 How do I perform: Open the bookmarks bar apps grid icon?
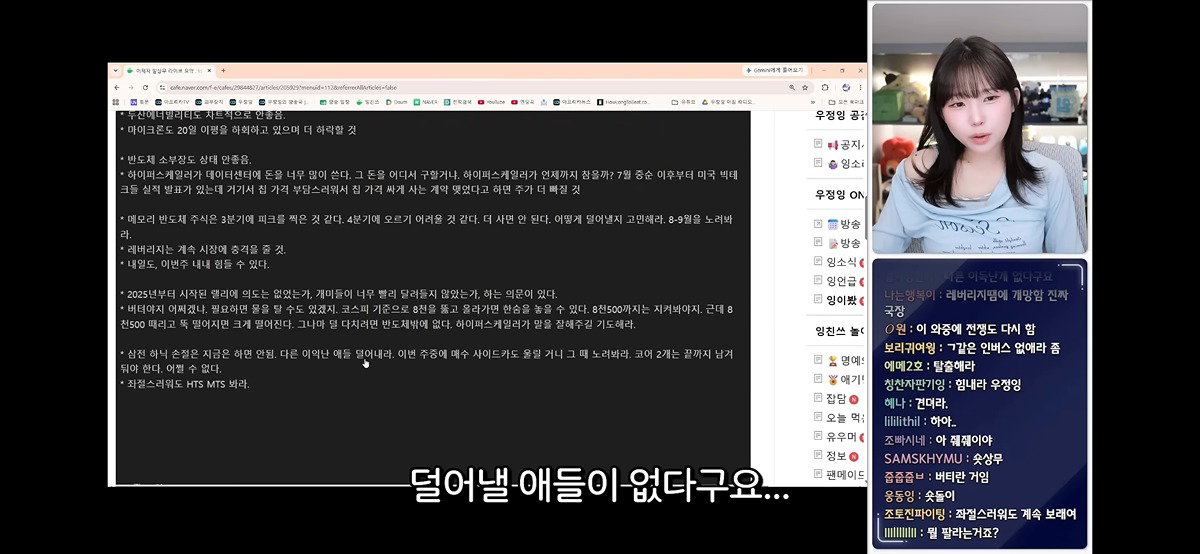(116, 102)
